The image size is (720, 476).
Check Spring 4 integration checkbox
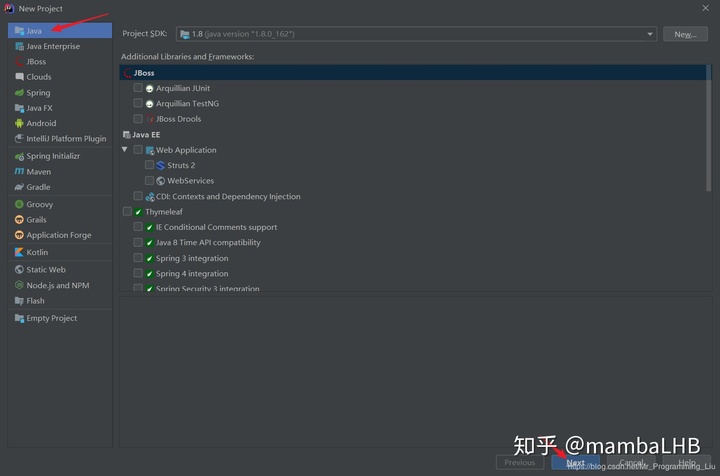pos(138,273)
